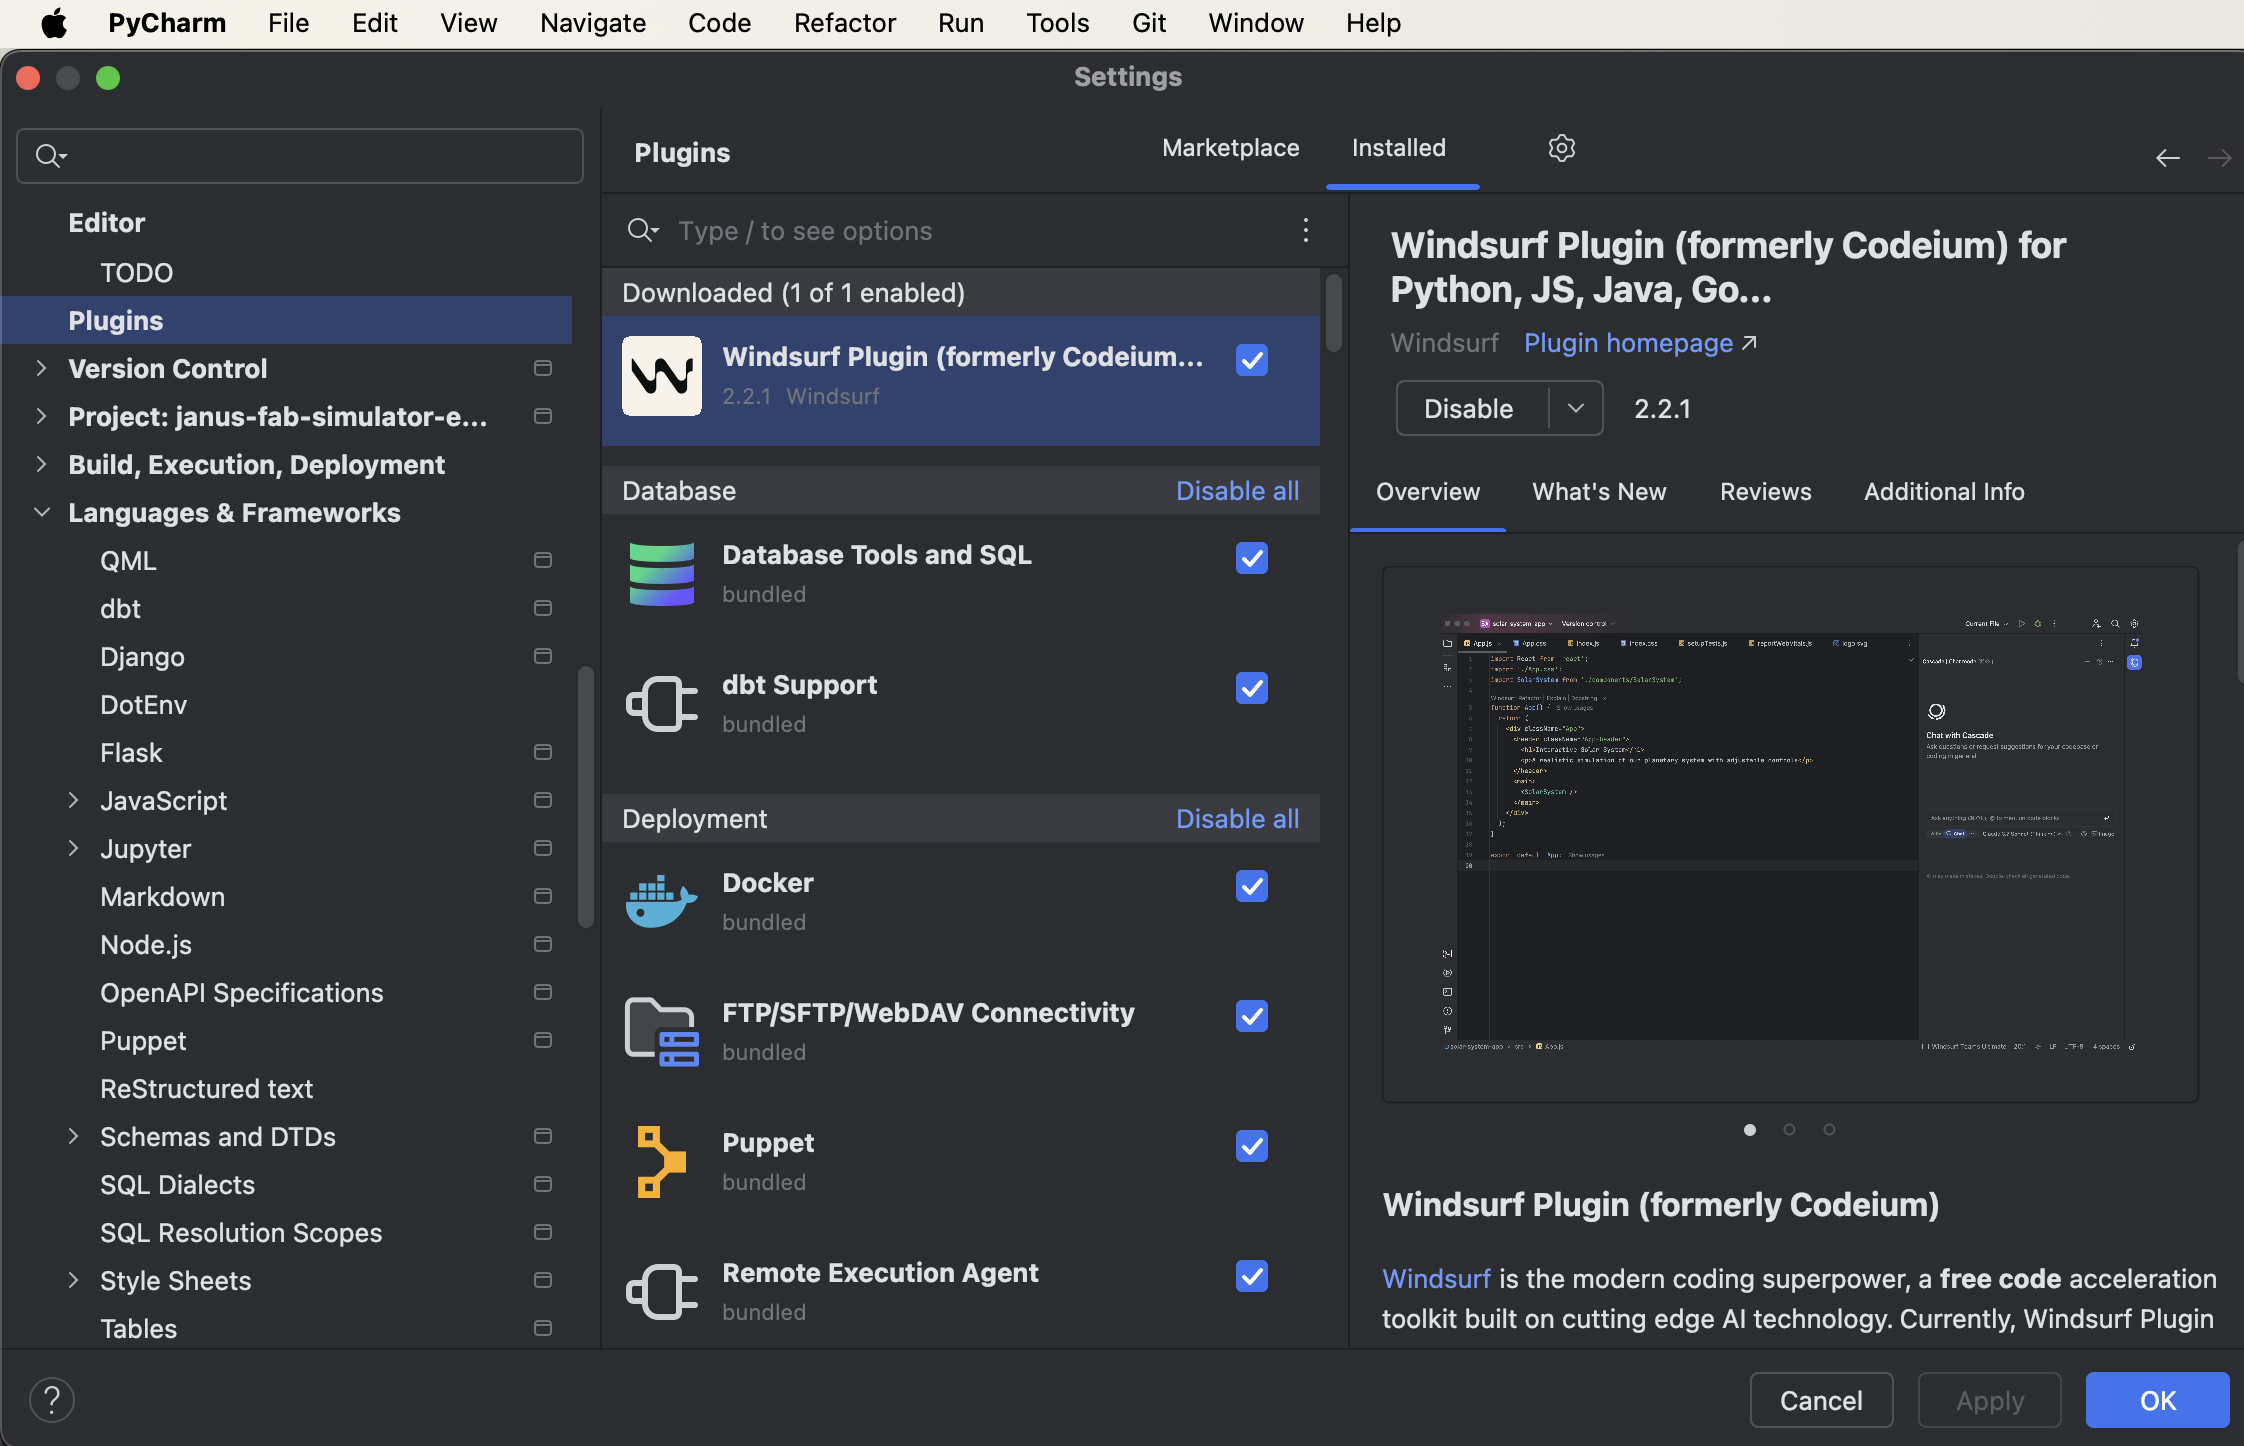The width and height of the screenshot is (2244, 1446).
Task: Click the settings tree scrollbar
Action: tap(586, 797)
